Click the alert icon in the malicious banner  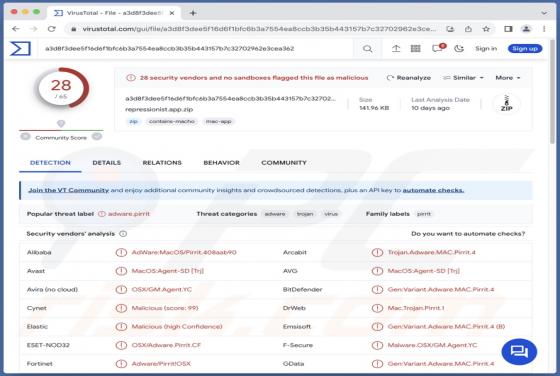(131, 77)
